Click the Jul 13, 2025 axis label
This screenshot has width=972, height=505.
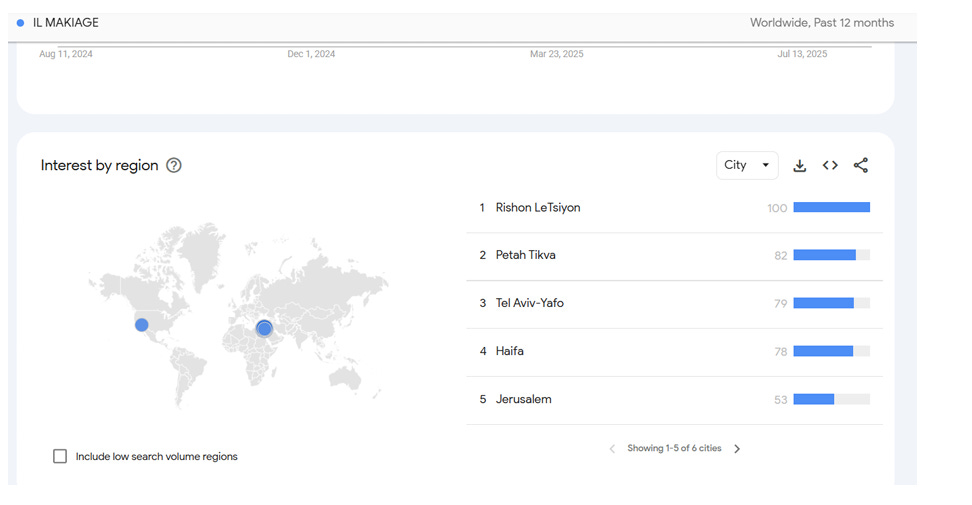(802, 54)
